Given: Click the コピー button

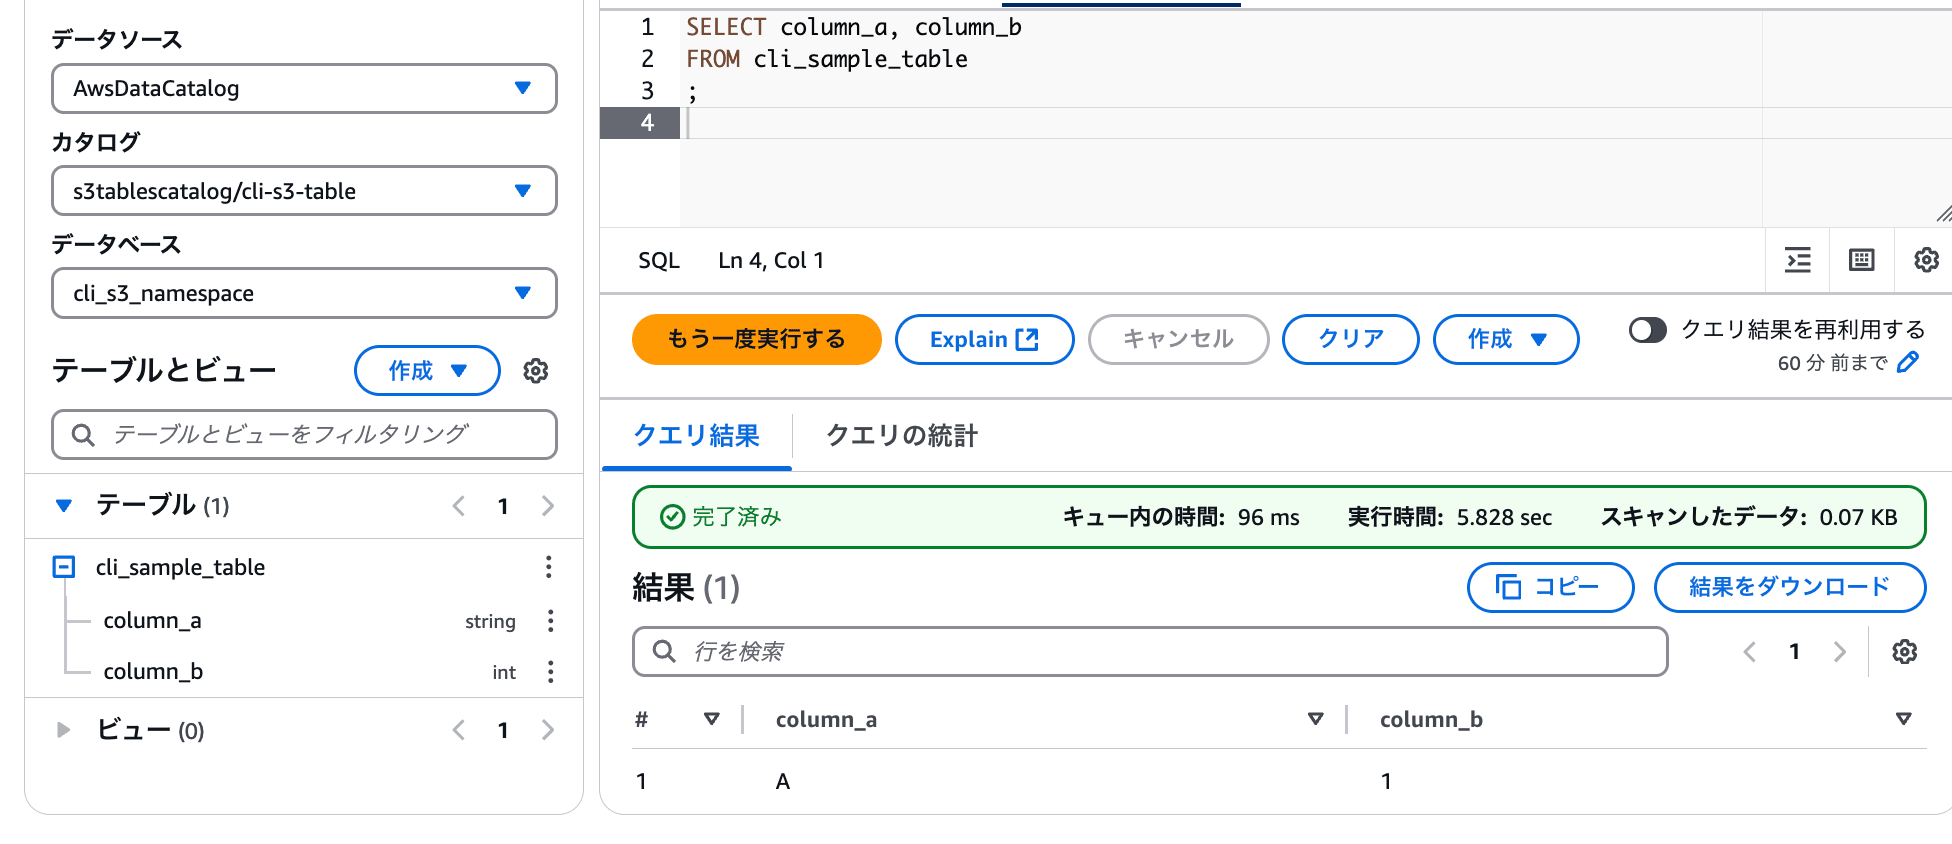Looking at the screenshot, I should point(1551,587).
